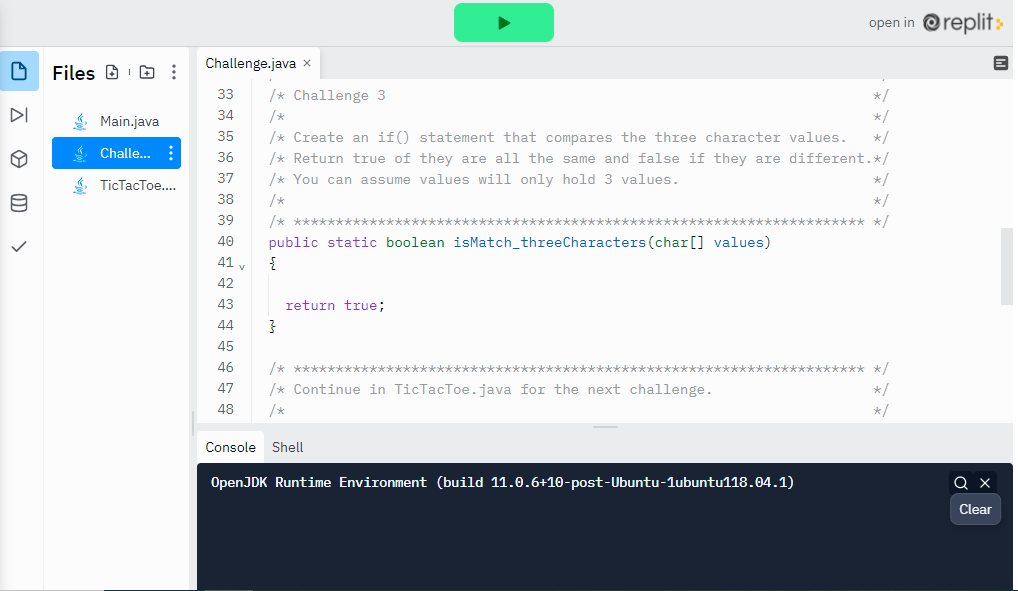Run the program with the green play button
This screenshot has height=591, width=1018.
tap(503, 21)
